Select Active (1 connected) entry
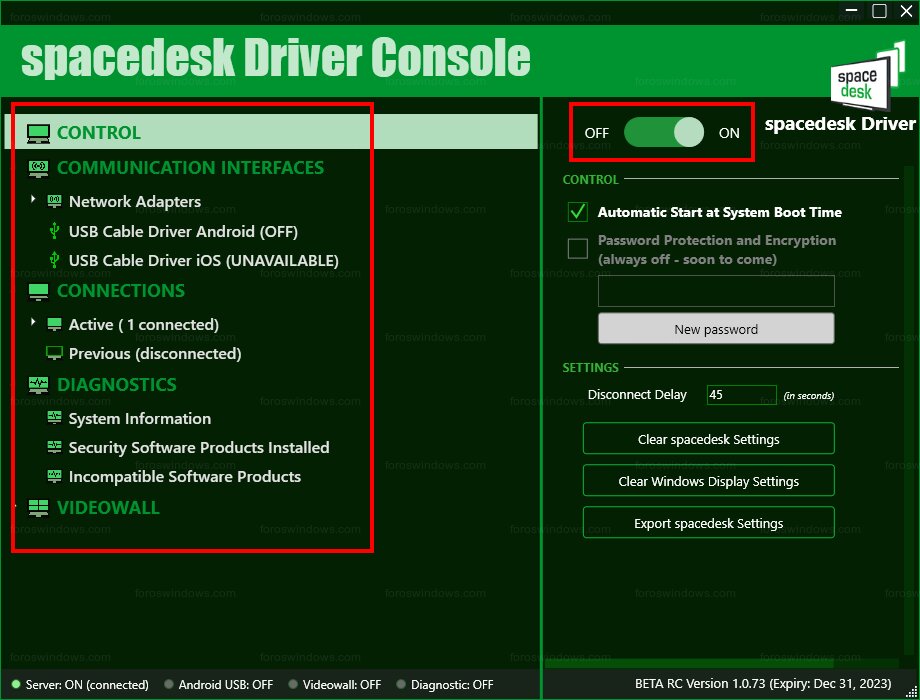This screenshot has width=920, height=700. tap(144, 324)
